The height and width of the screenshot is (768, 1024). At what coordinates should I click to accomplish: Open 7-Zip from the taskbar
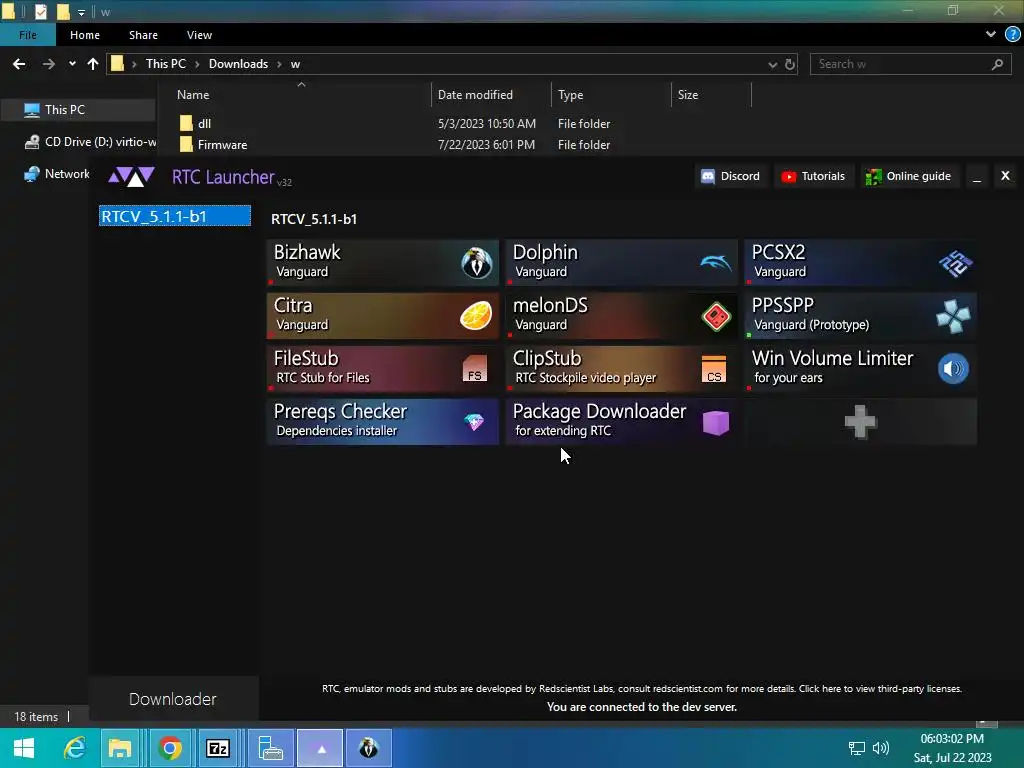point(218,748)
